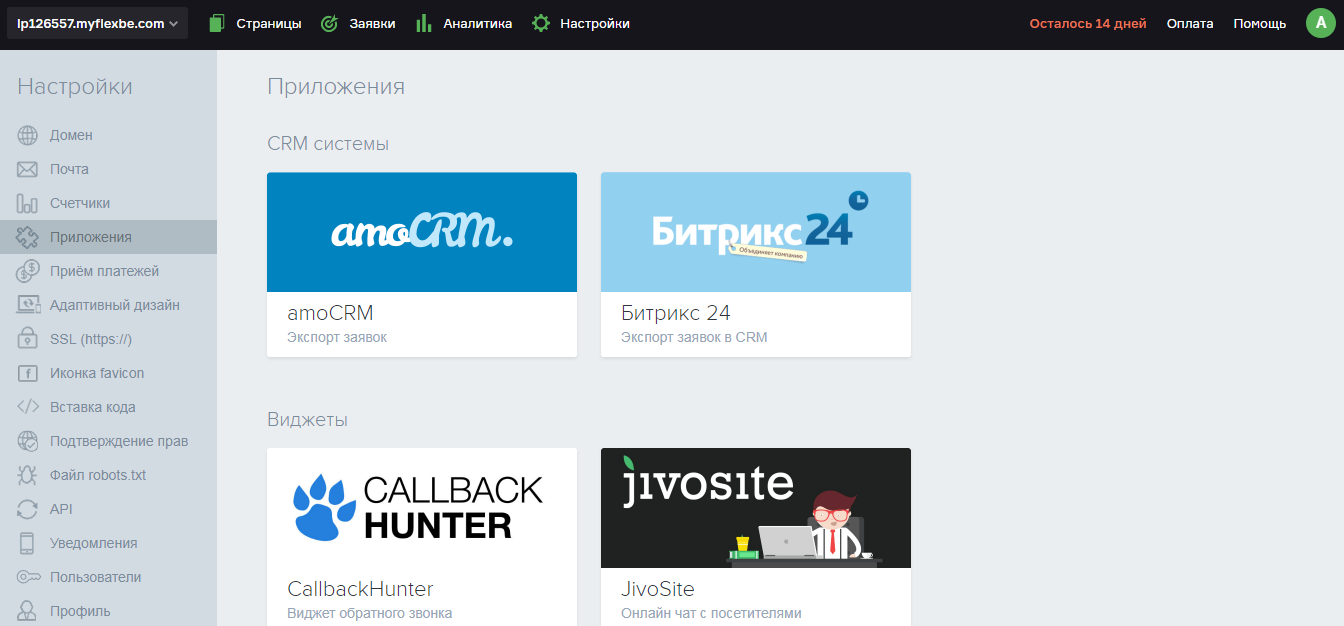The width and height of the screenshot is (1344, 626).
Task: Click the Приём платежей coin icon
Action: pyautogui.click(x=27, y=271)
